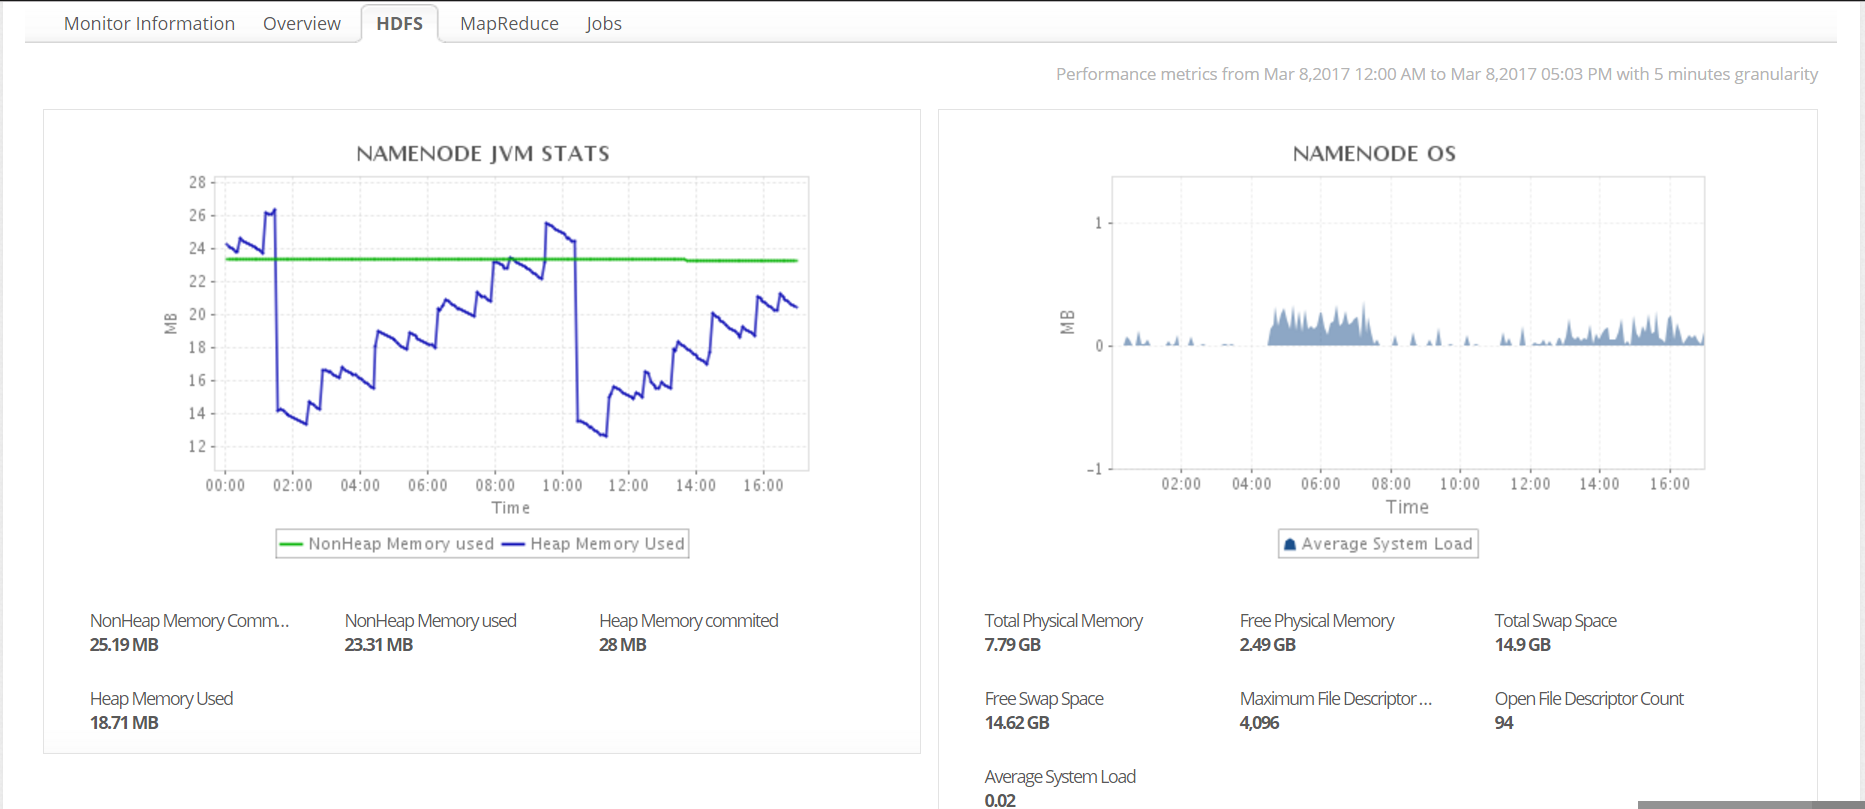Open the Overview tab
This screenshot has width=1865, height=809.
pyautogui.click(x=301, y=23)
